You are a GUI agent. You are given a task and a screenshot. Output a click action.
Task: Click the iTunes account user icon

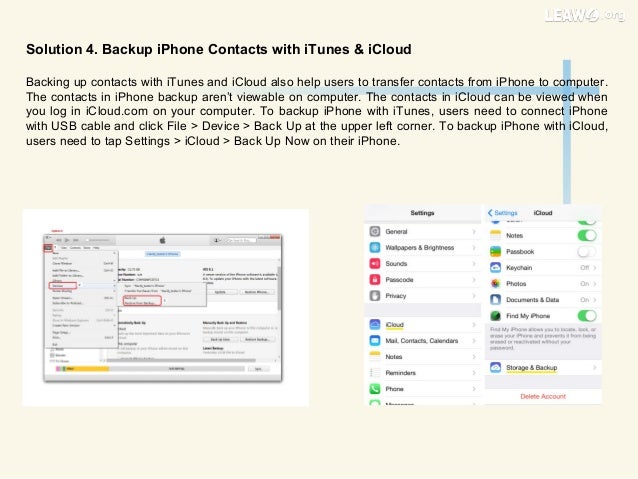(216, 240)
